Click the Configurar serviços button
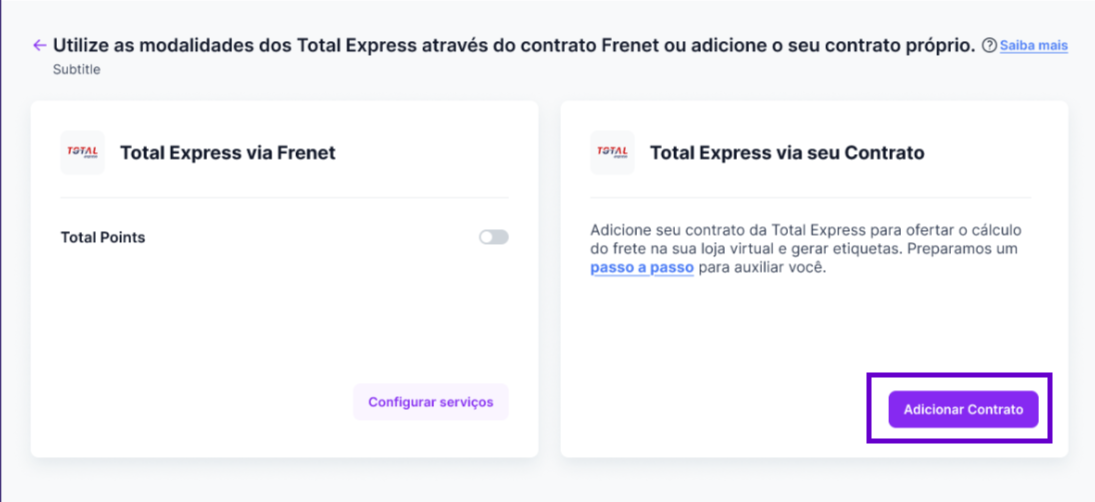This screenshot has height=502, width=1095. point(431,402)
